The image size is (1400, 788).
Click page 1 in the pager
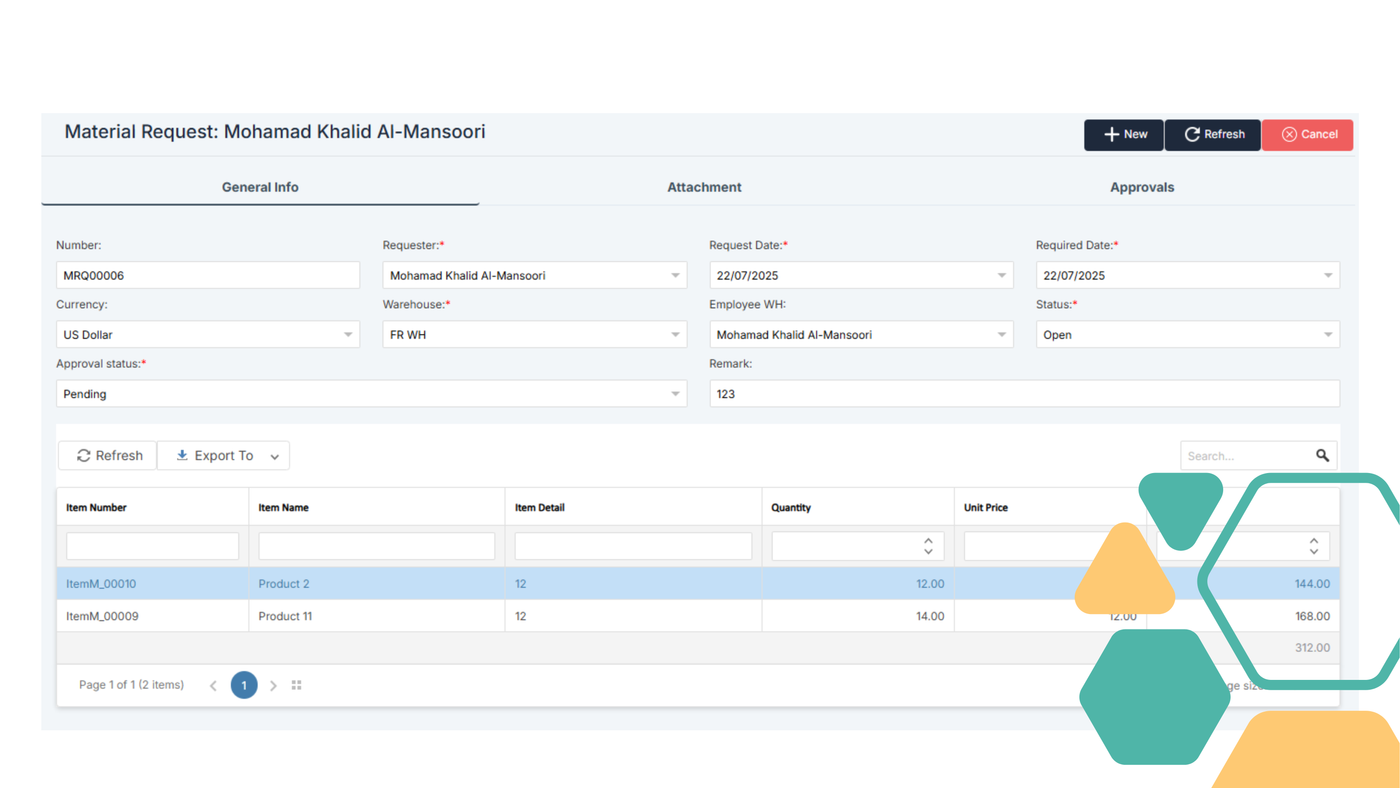(x=244, y=686)
